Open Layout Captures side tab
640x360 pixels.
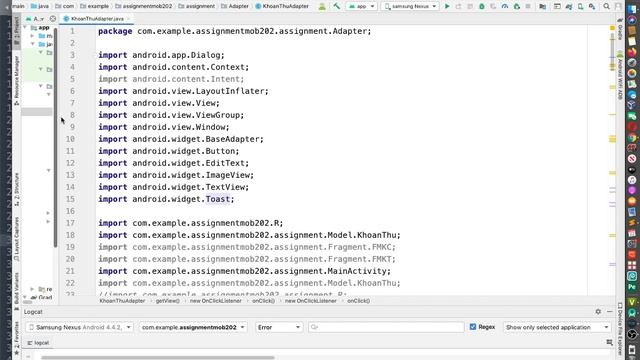click(16, 239)
